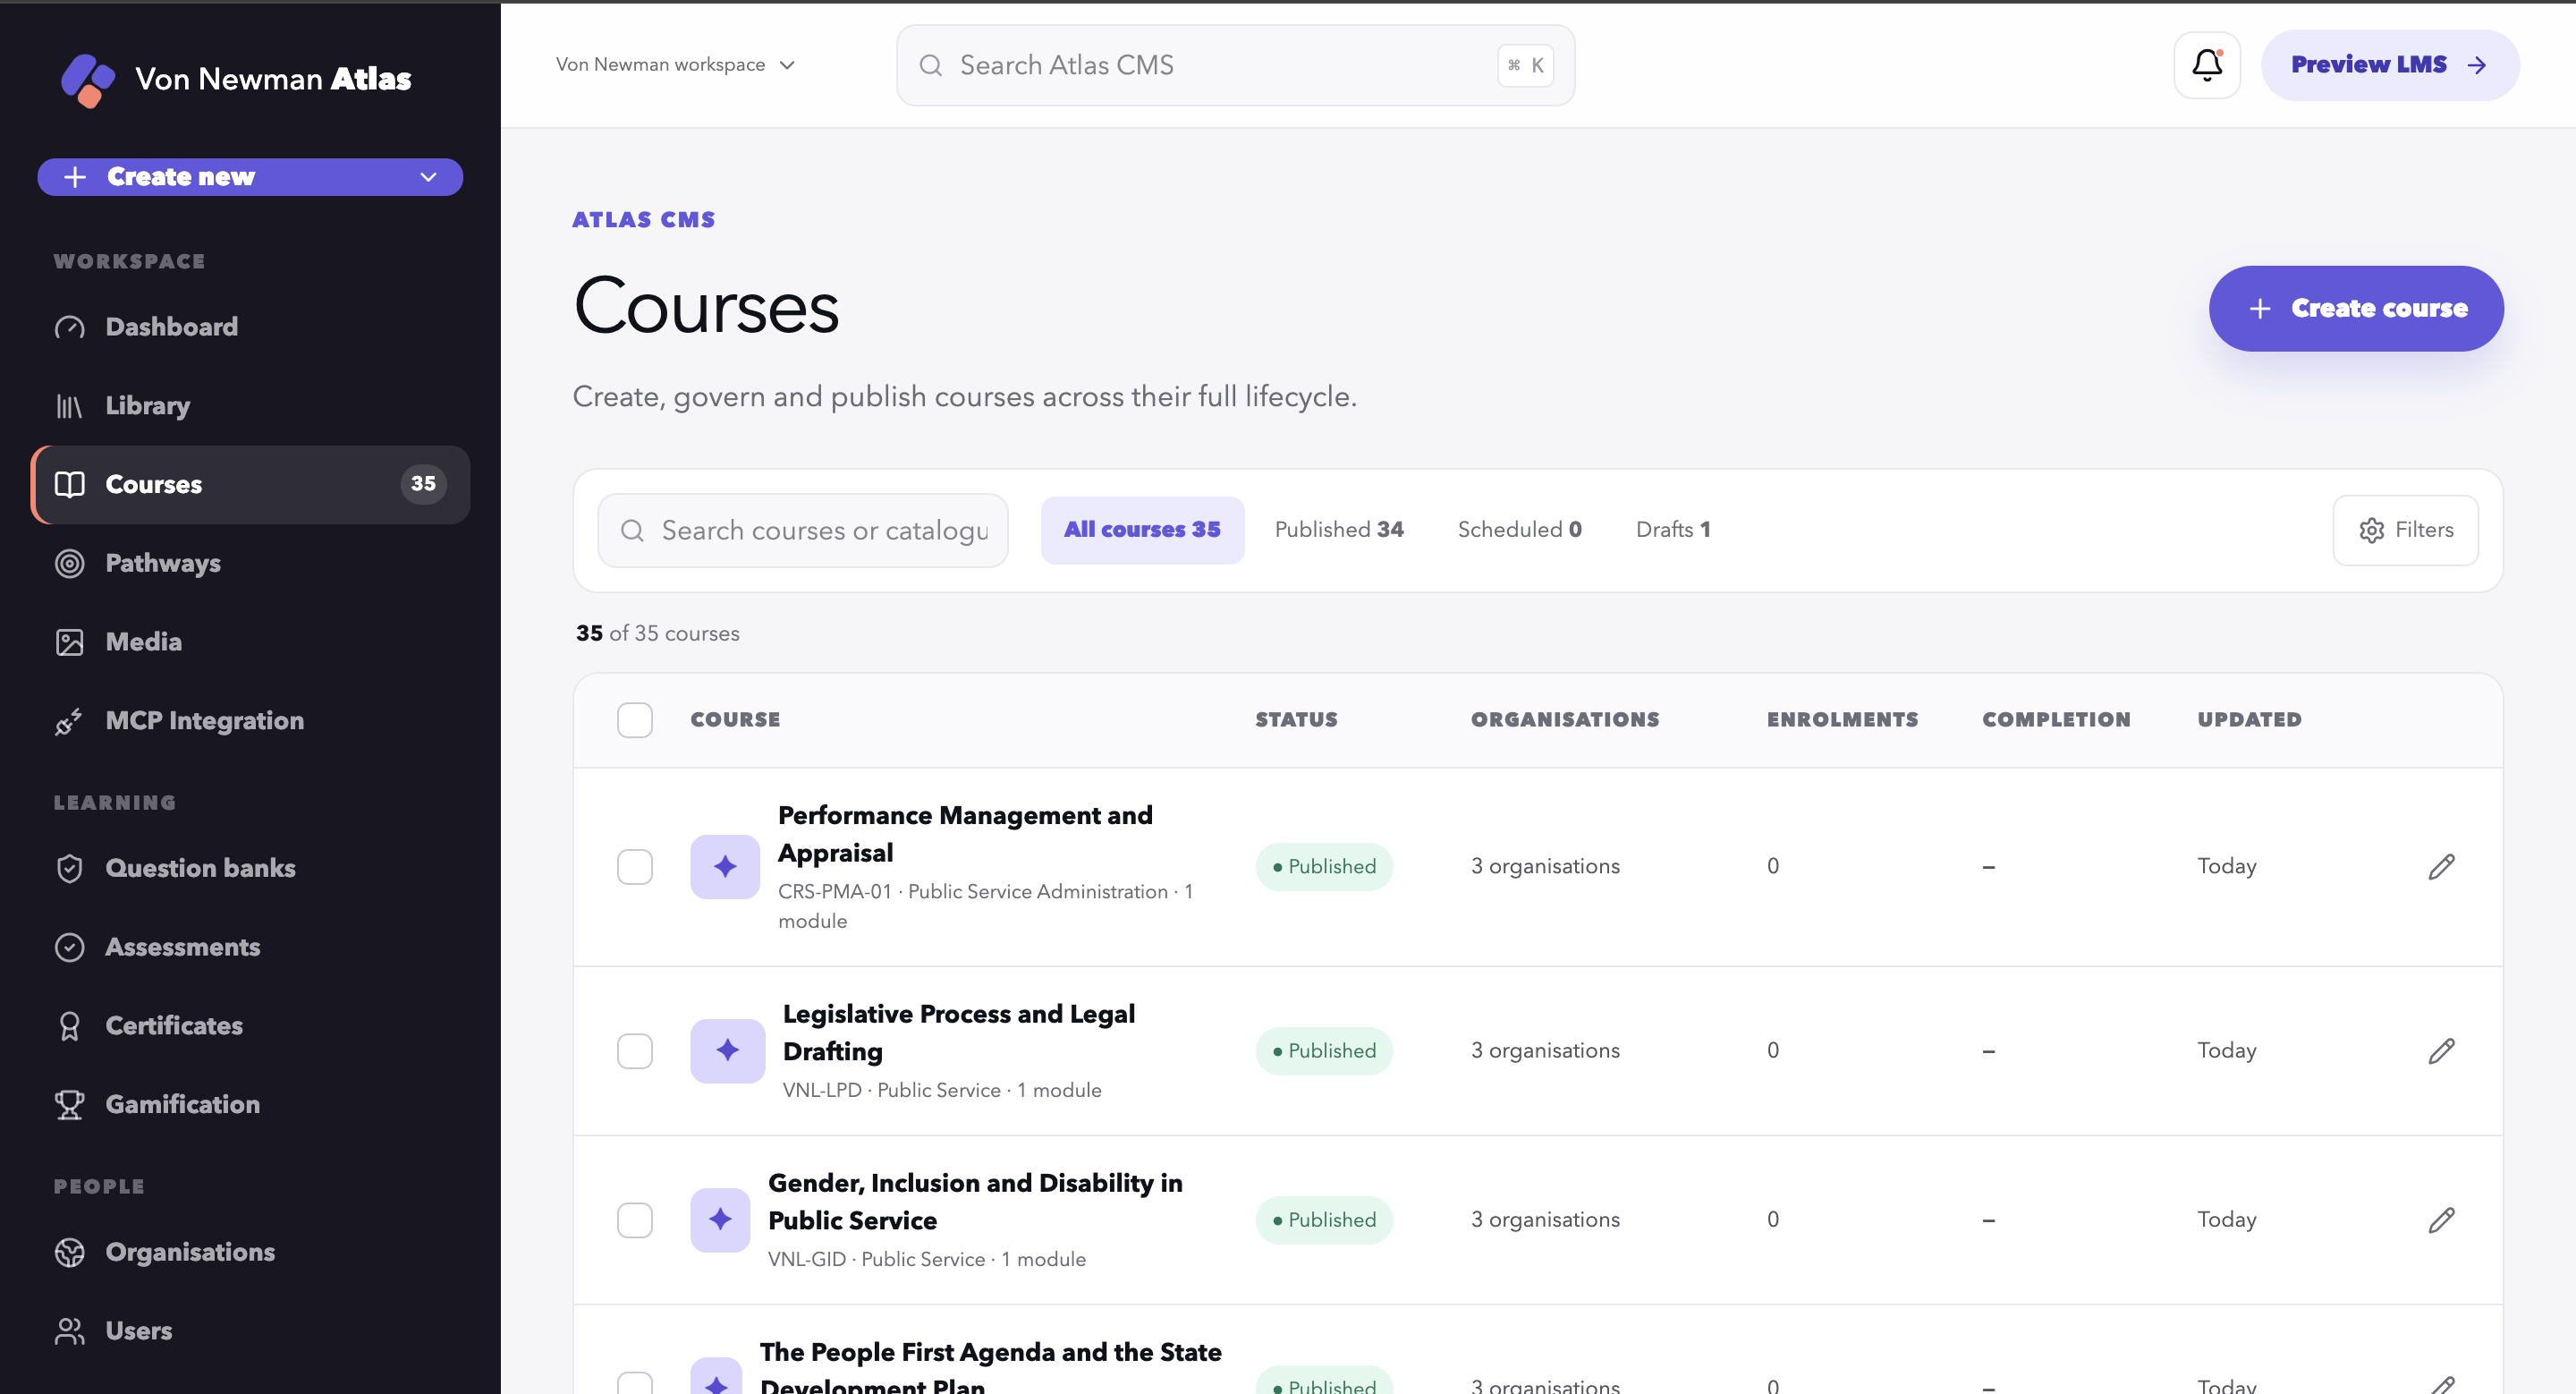Click the STATUS column header
Image resolution: width=2576 pixels, height=1394 pixels.
(x=1296, y=720)
